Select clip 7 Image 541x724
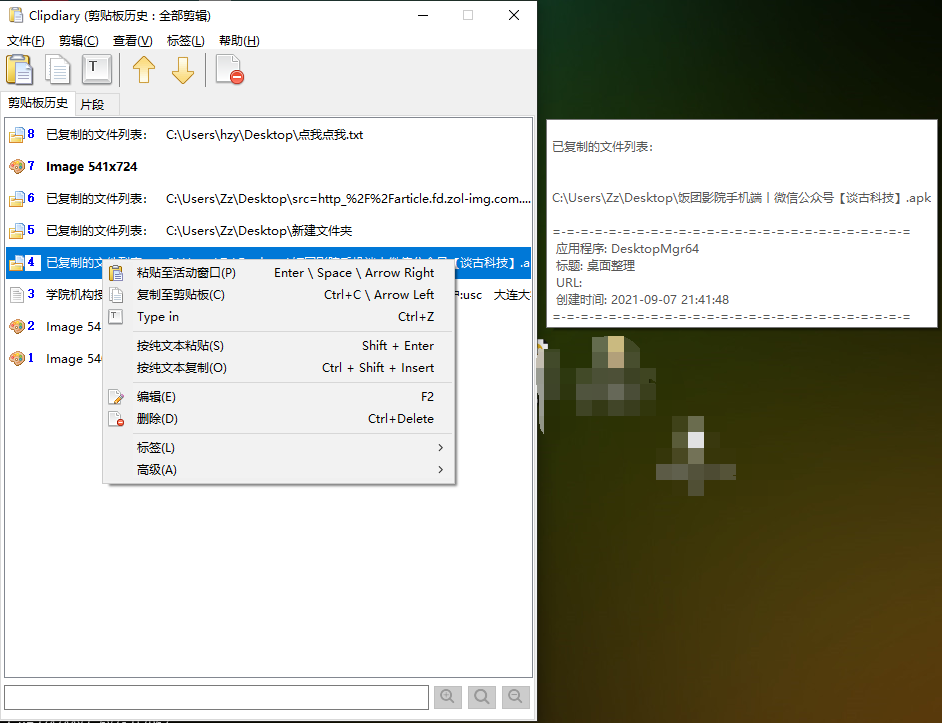Image resolution: width=942 pixels, height=723 pixels. [91, 166]
